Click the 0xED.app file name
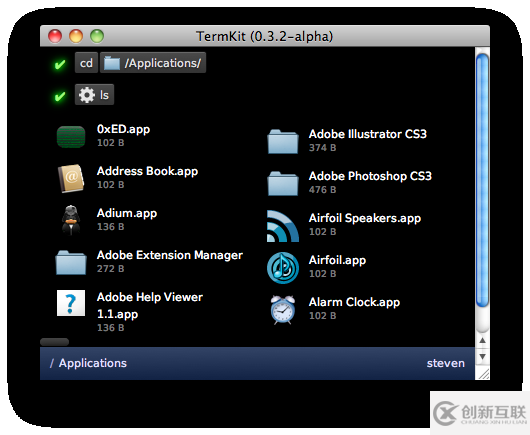The width and height of the screenshot is (530, 435). point(123,129)
